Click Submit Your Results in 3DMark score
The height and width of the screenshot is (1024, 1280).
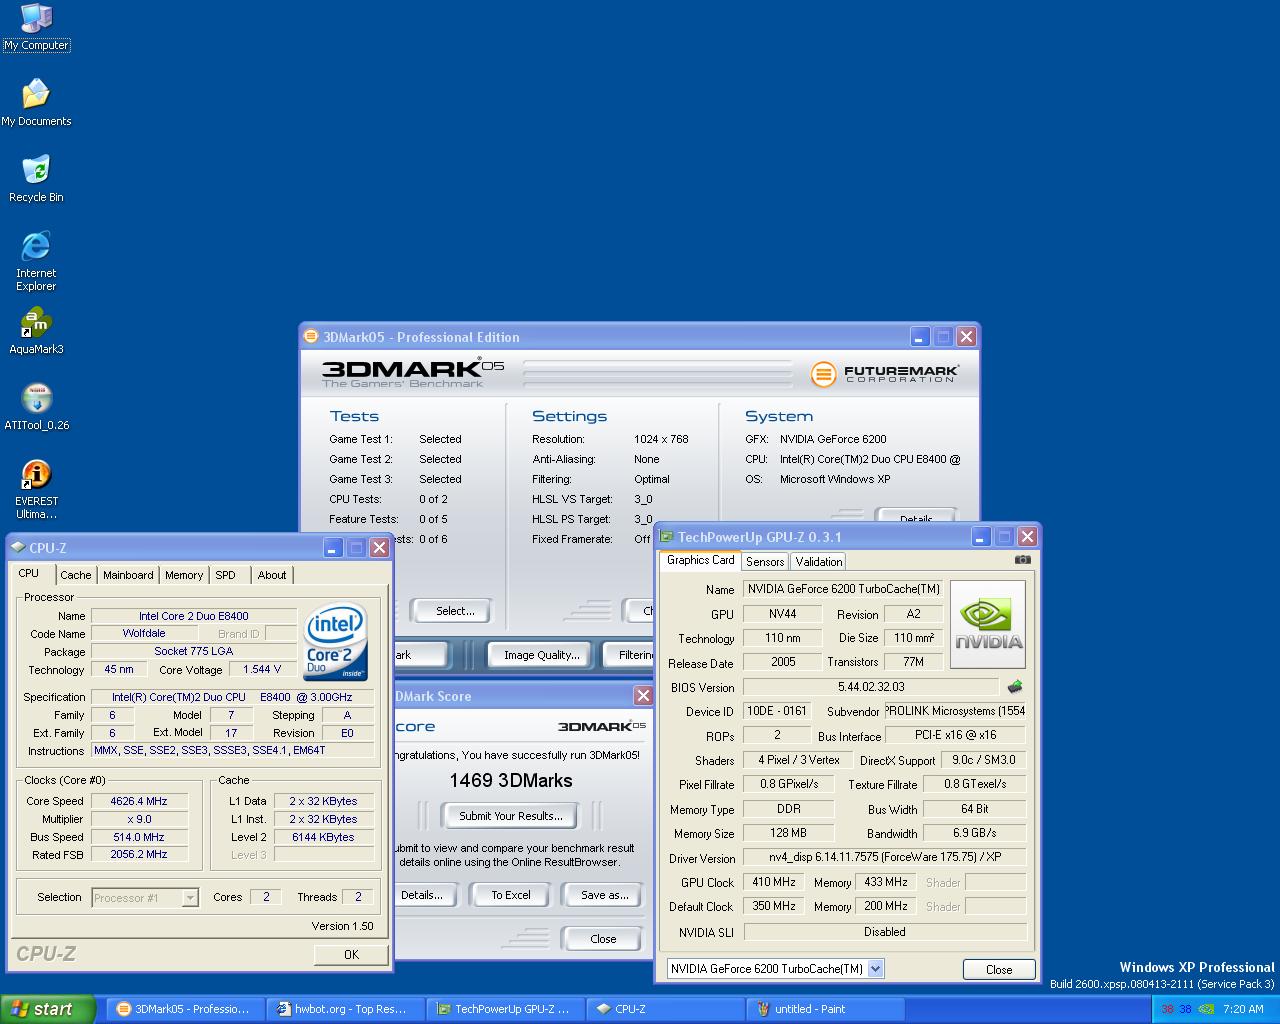[510, 816]
